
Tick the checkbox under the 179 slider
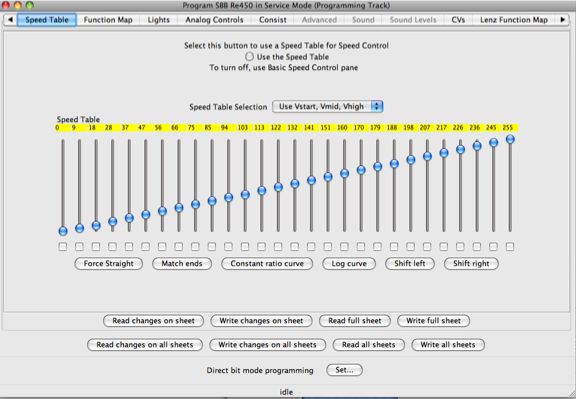coord(377,247)
